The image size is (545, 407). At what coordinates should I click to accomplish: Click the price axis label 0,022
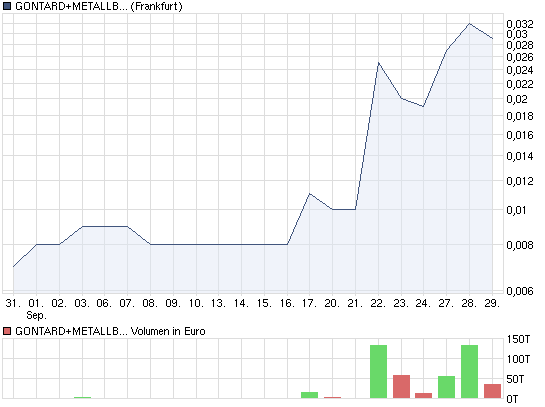pyautogui.click(x=520, y=84)
